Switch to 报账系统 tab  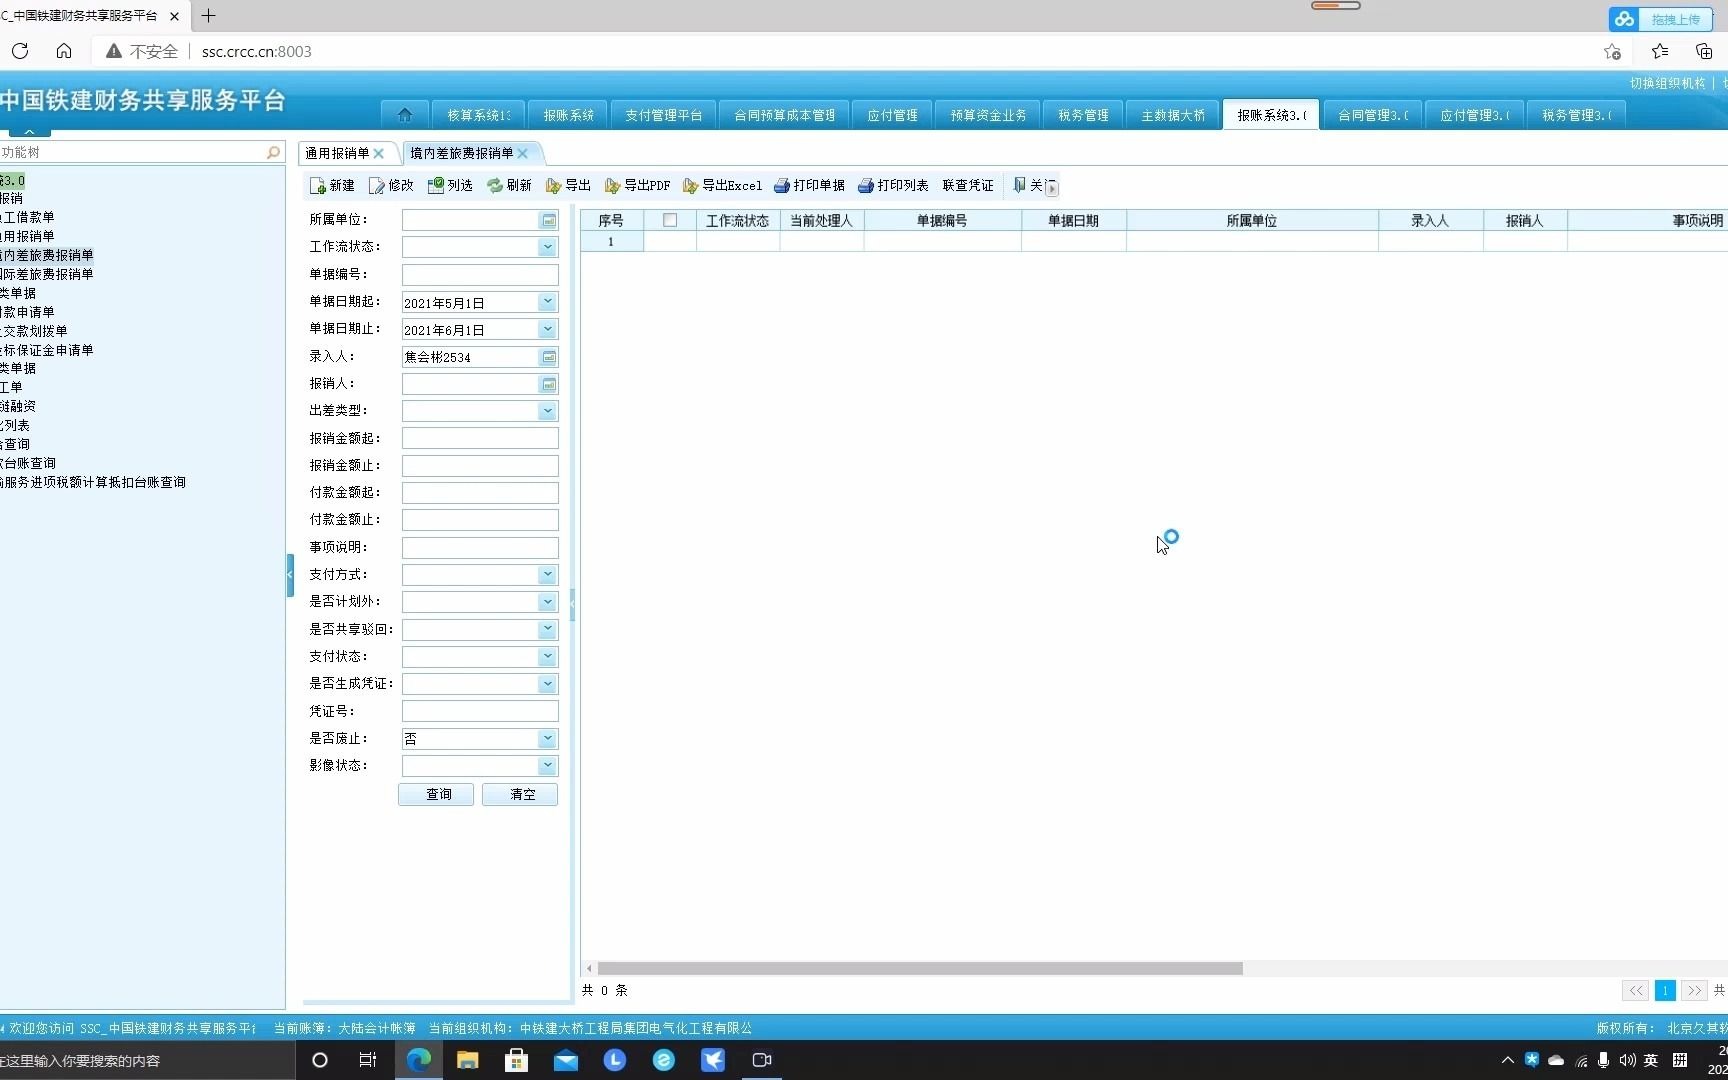click(569, 115)
